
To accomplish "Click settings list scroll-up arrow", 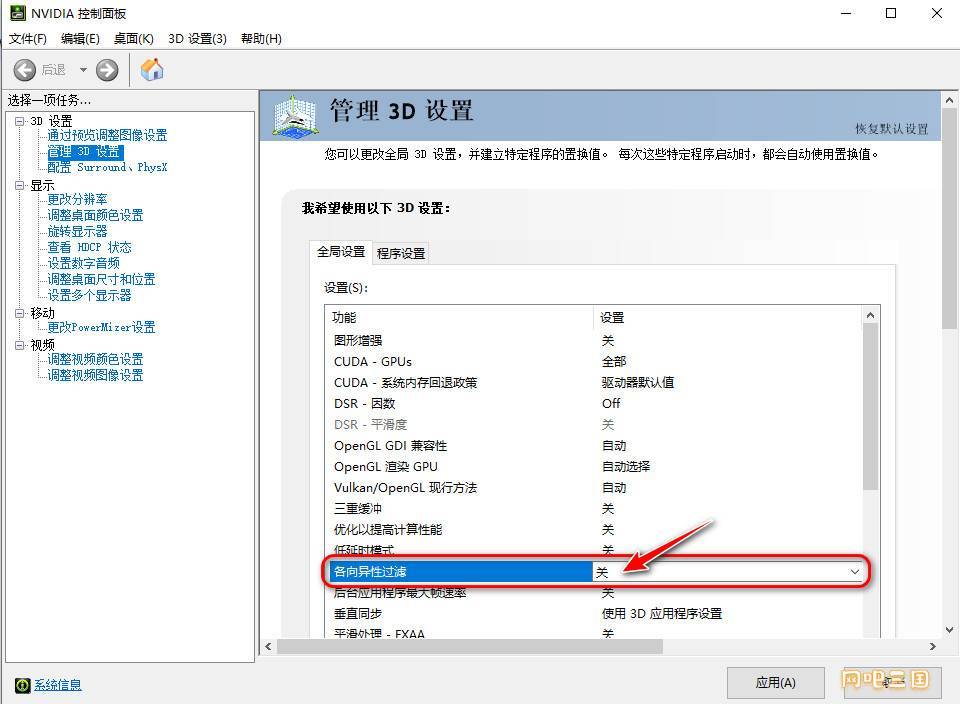I will click(870, 315).
